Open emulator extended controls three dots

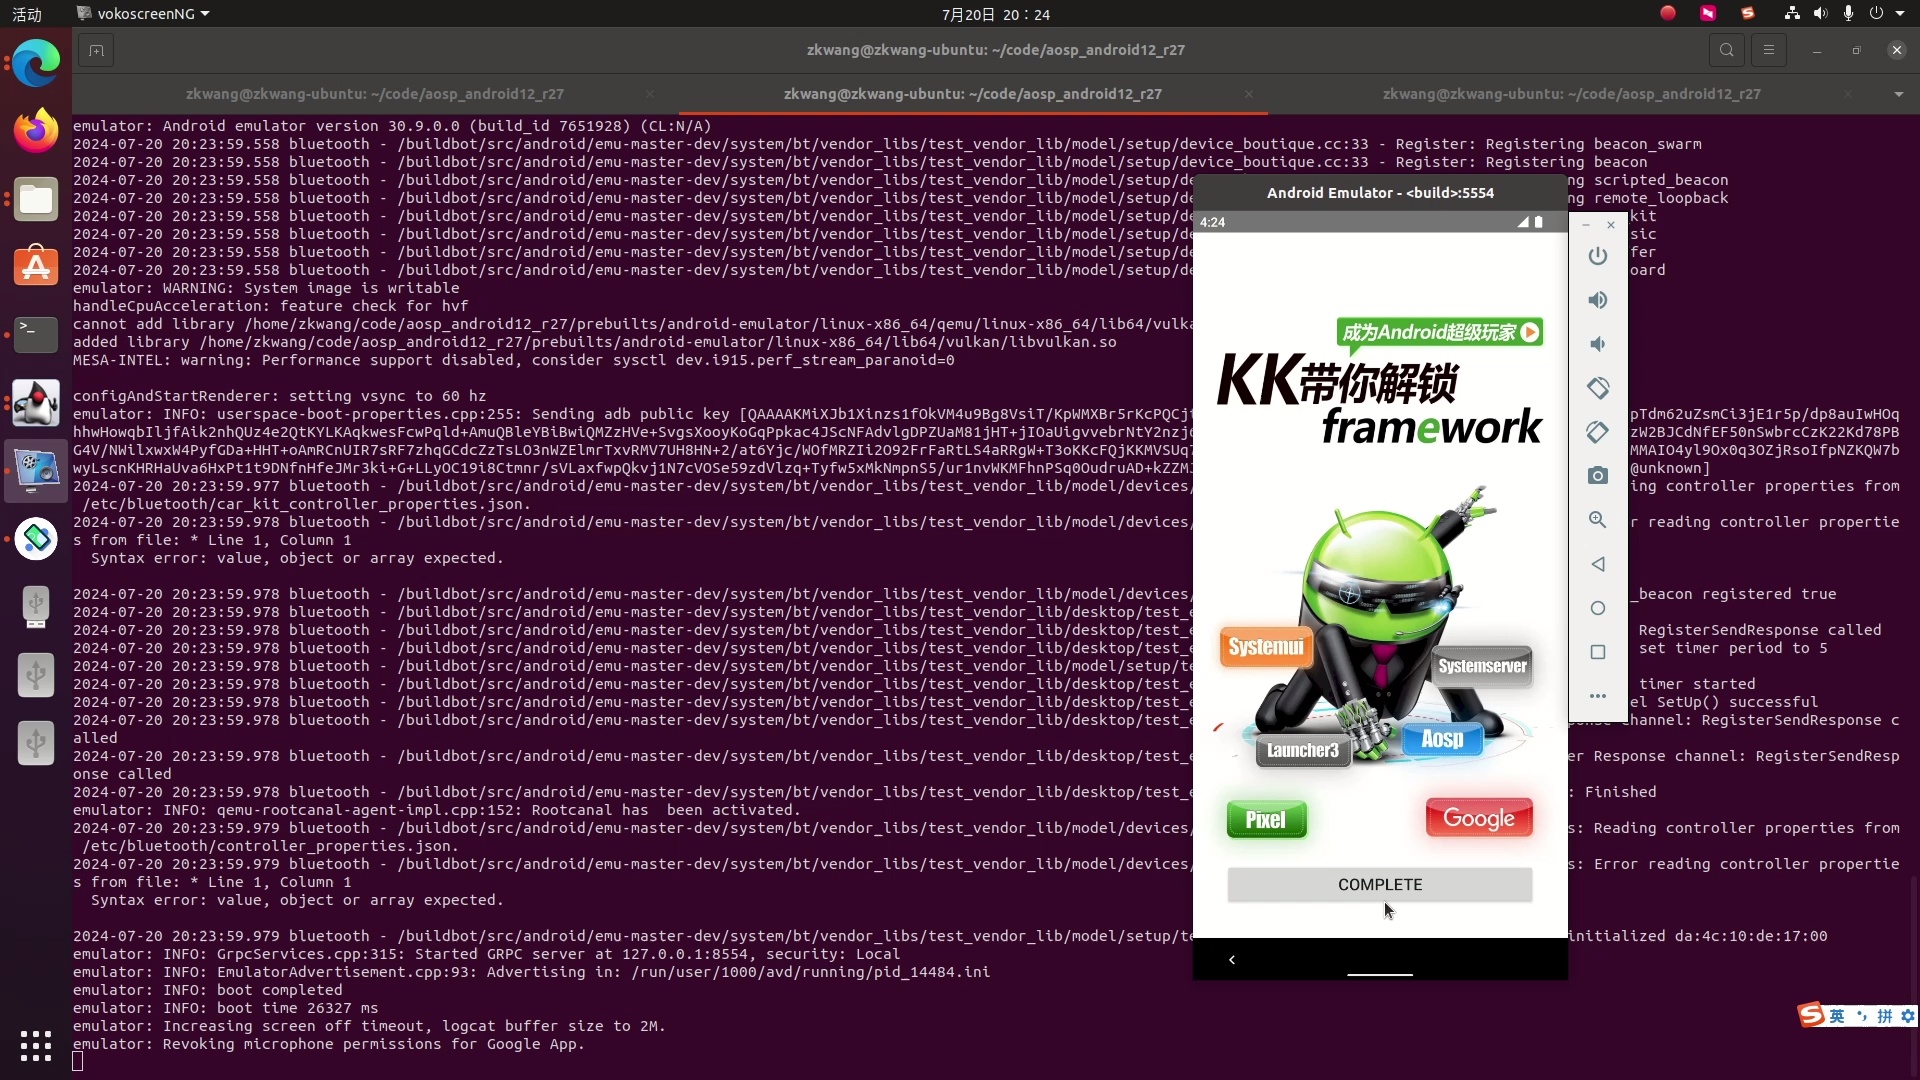(x=1598, y=696)
